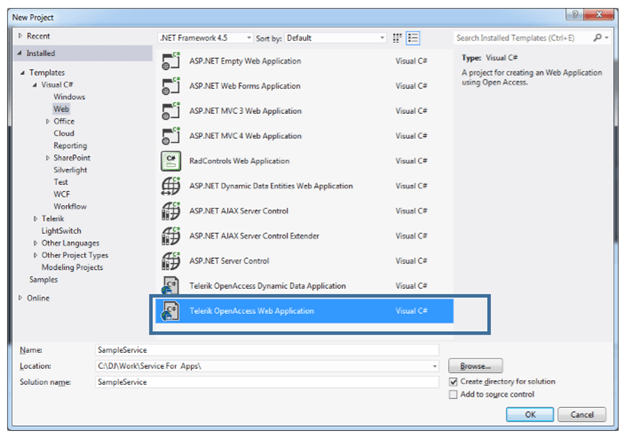Expand the SharePoint tree node
The width and height of the screenshot is (624, 438).
point(47,158)
